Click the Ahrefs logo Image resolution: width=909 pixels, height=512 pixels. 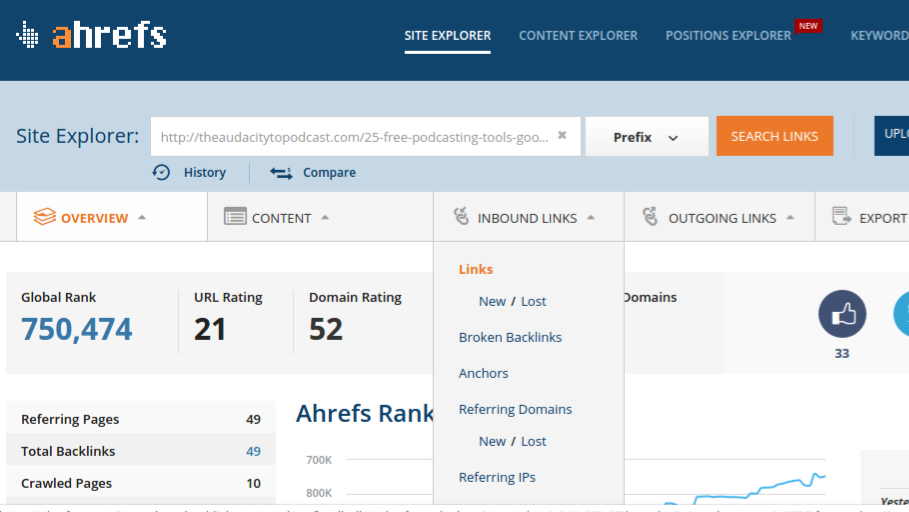[x=91, y=35]
